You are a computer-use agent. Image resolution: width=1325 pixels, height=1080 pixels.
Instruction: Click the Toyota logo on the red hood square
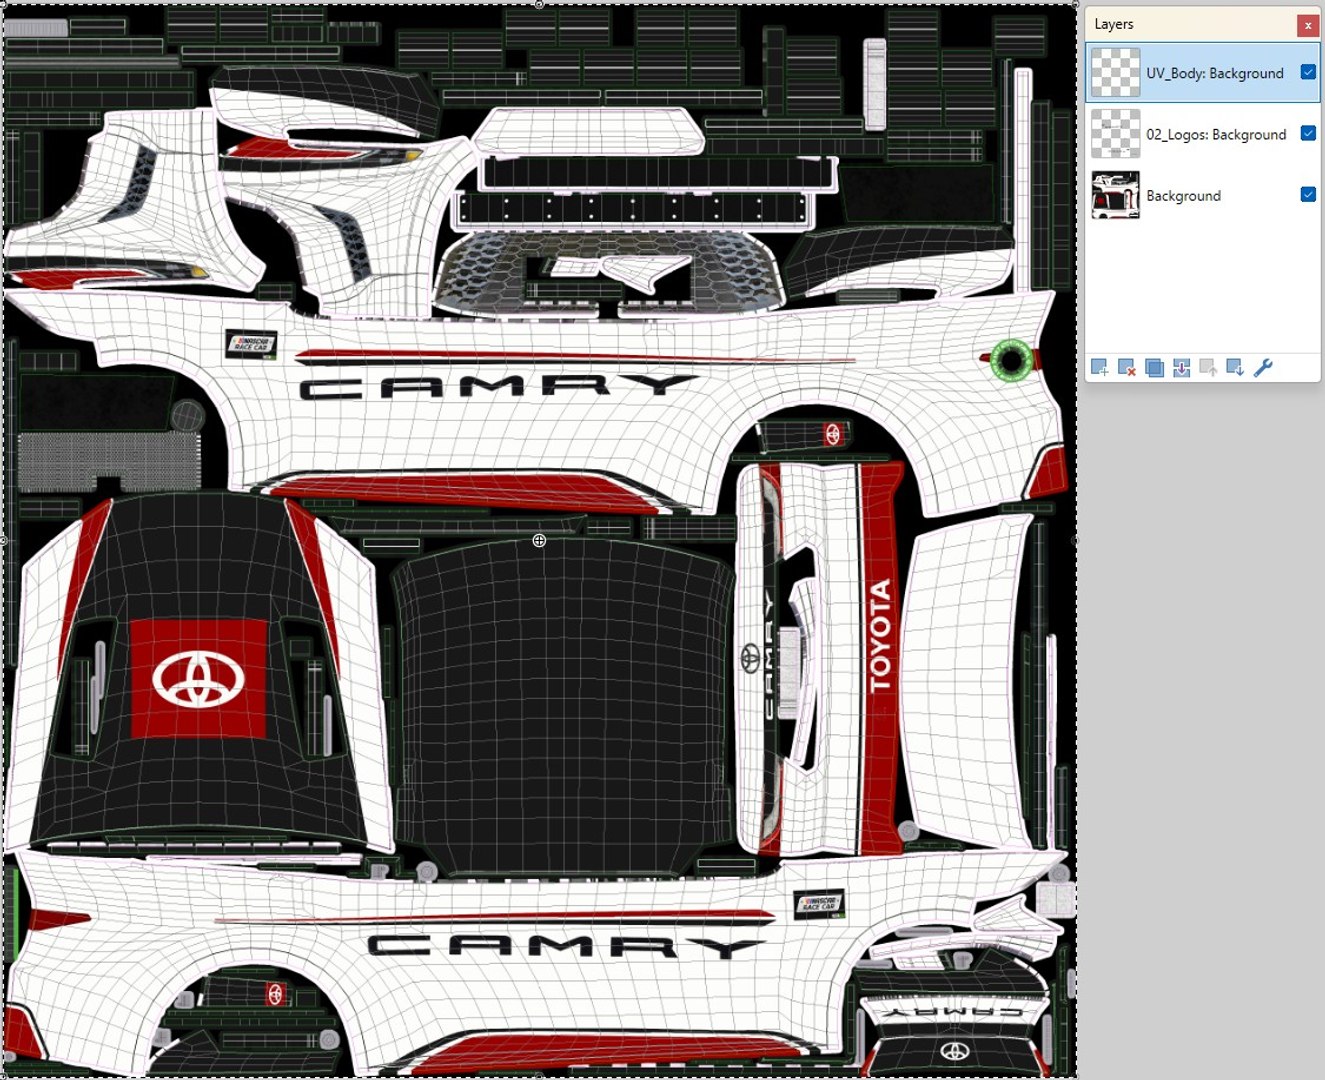click(x=199, y=679)
